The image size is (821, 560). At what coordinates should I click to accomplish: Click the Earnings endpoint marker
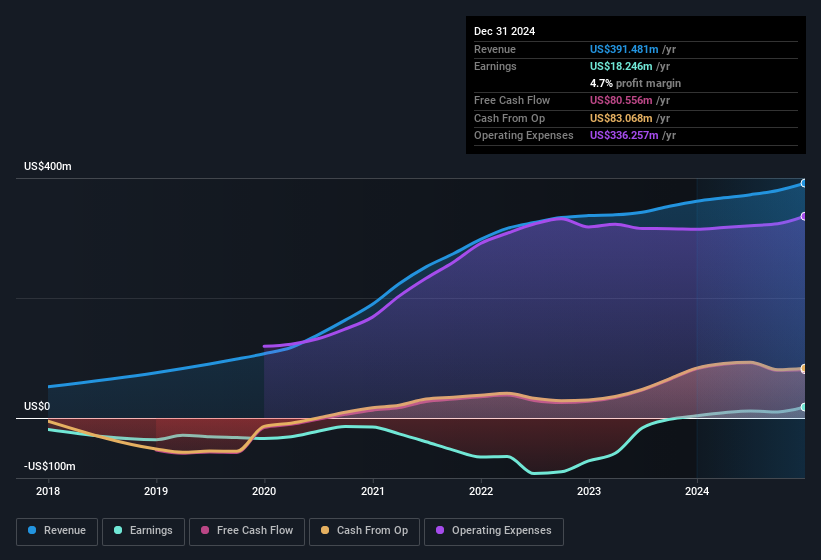pos(804,407)
